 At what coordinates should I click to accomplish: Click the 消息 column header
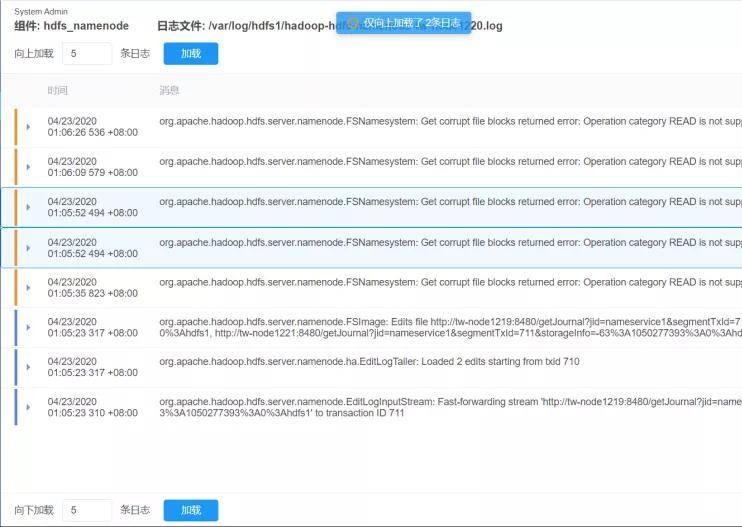[169, 90]
